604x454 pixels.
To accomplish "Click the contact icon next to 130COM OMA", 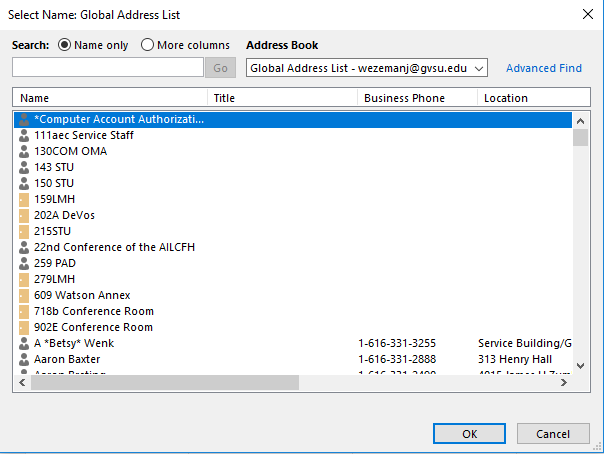I will 24,151.
